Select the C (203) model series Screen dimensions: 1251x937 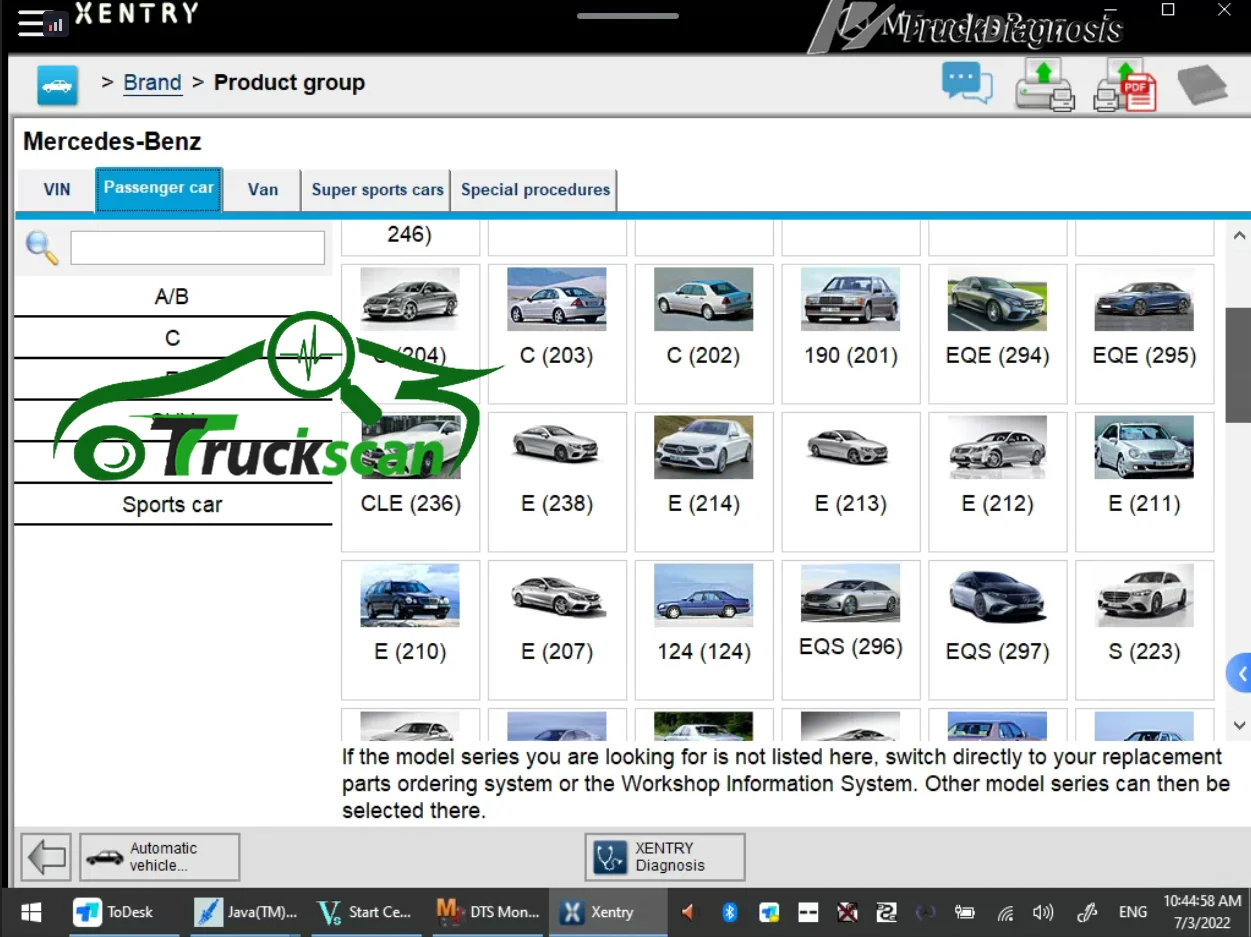tap(557, 334)
